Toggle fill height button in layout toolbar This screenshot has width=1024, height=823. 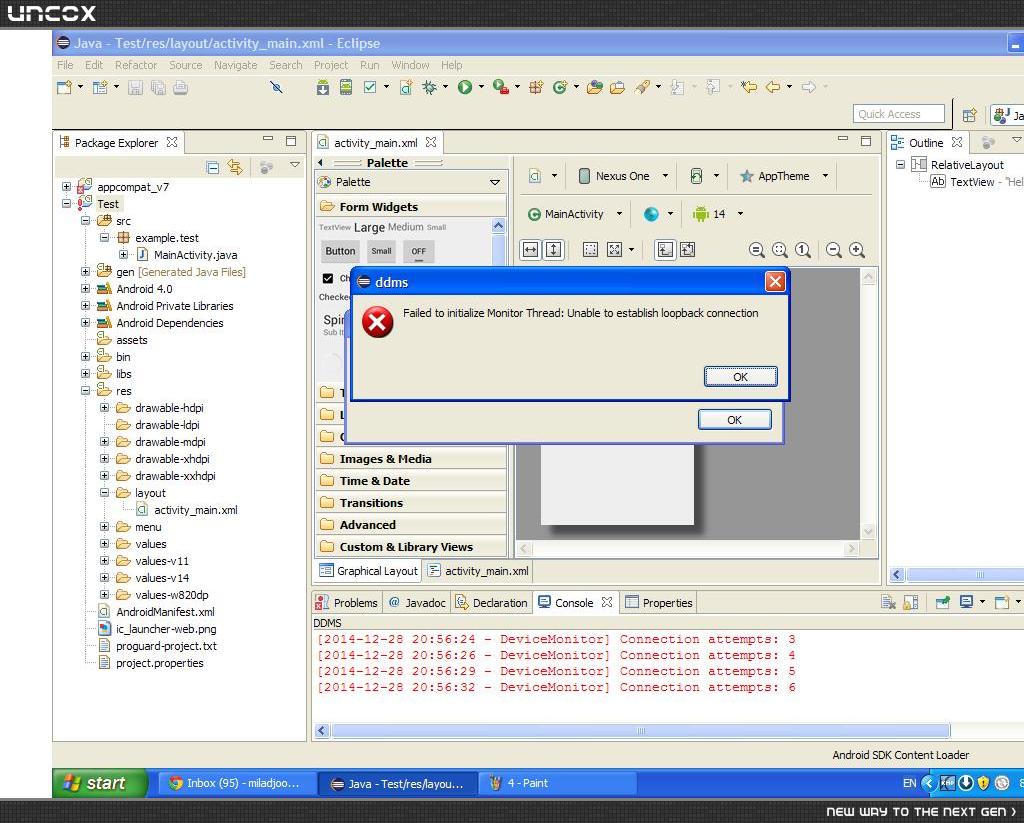click(x=553, y=250)
